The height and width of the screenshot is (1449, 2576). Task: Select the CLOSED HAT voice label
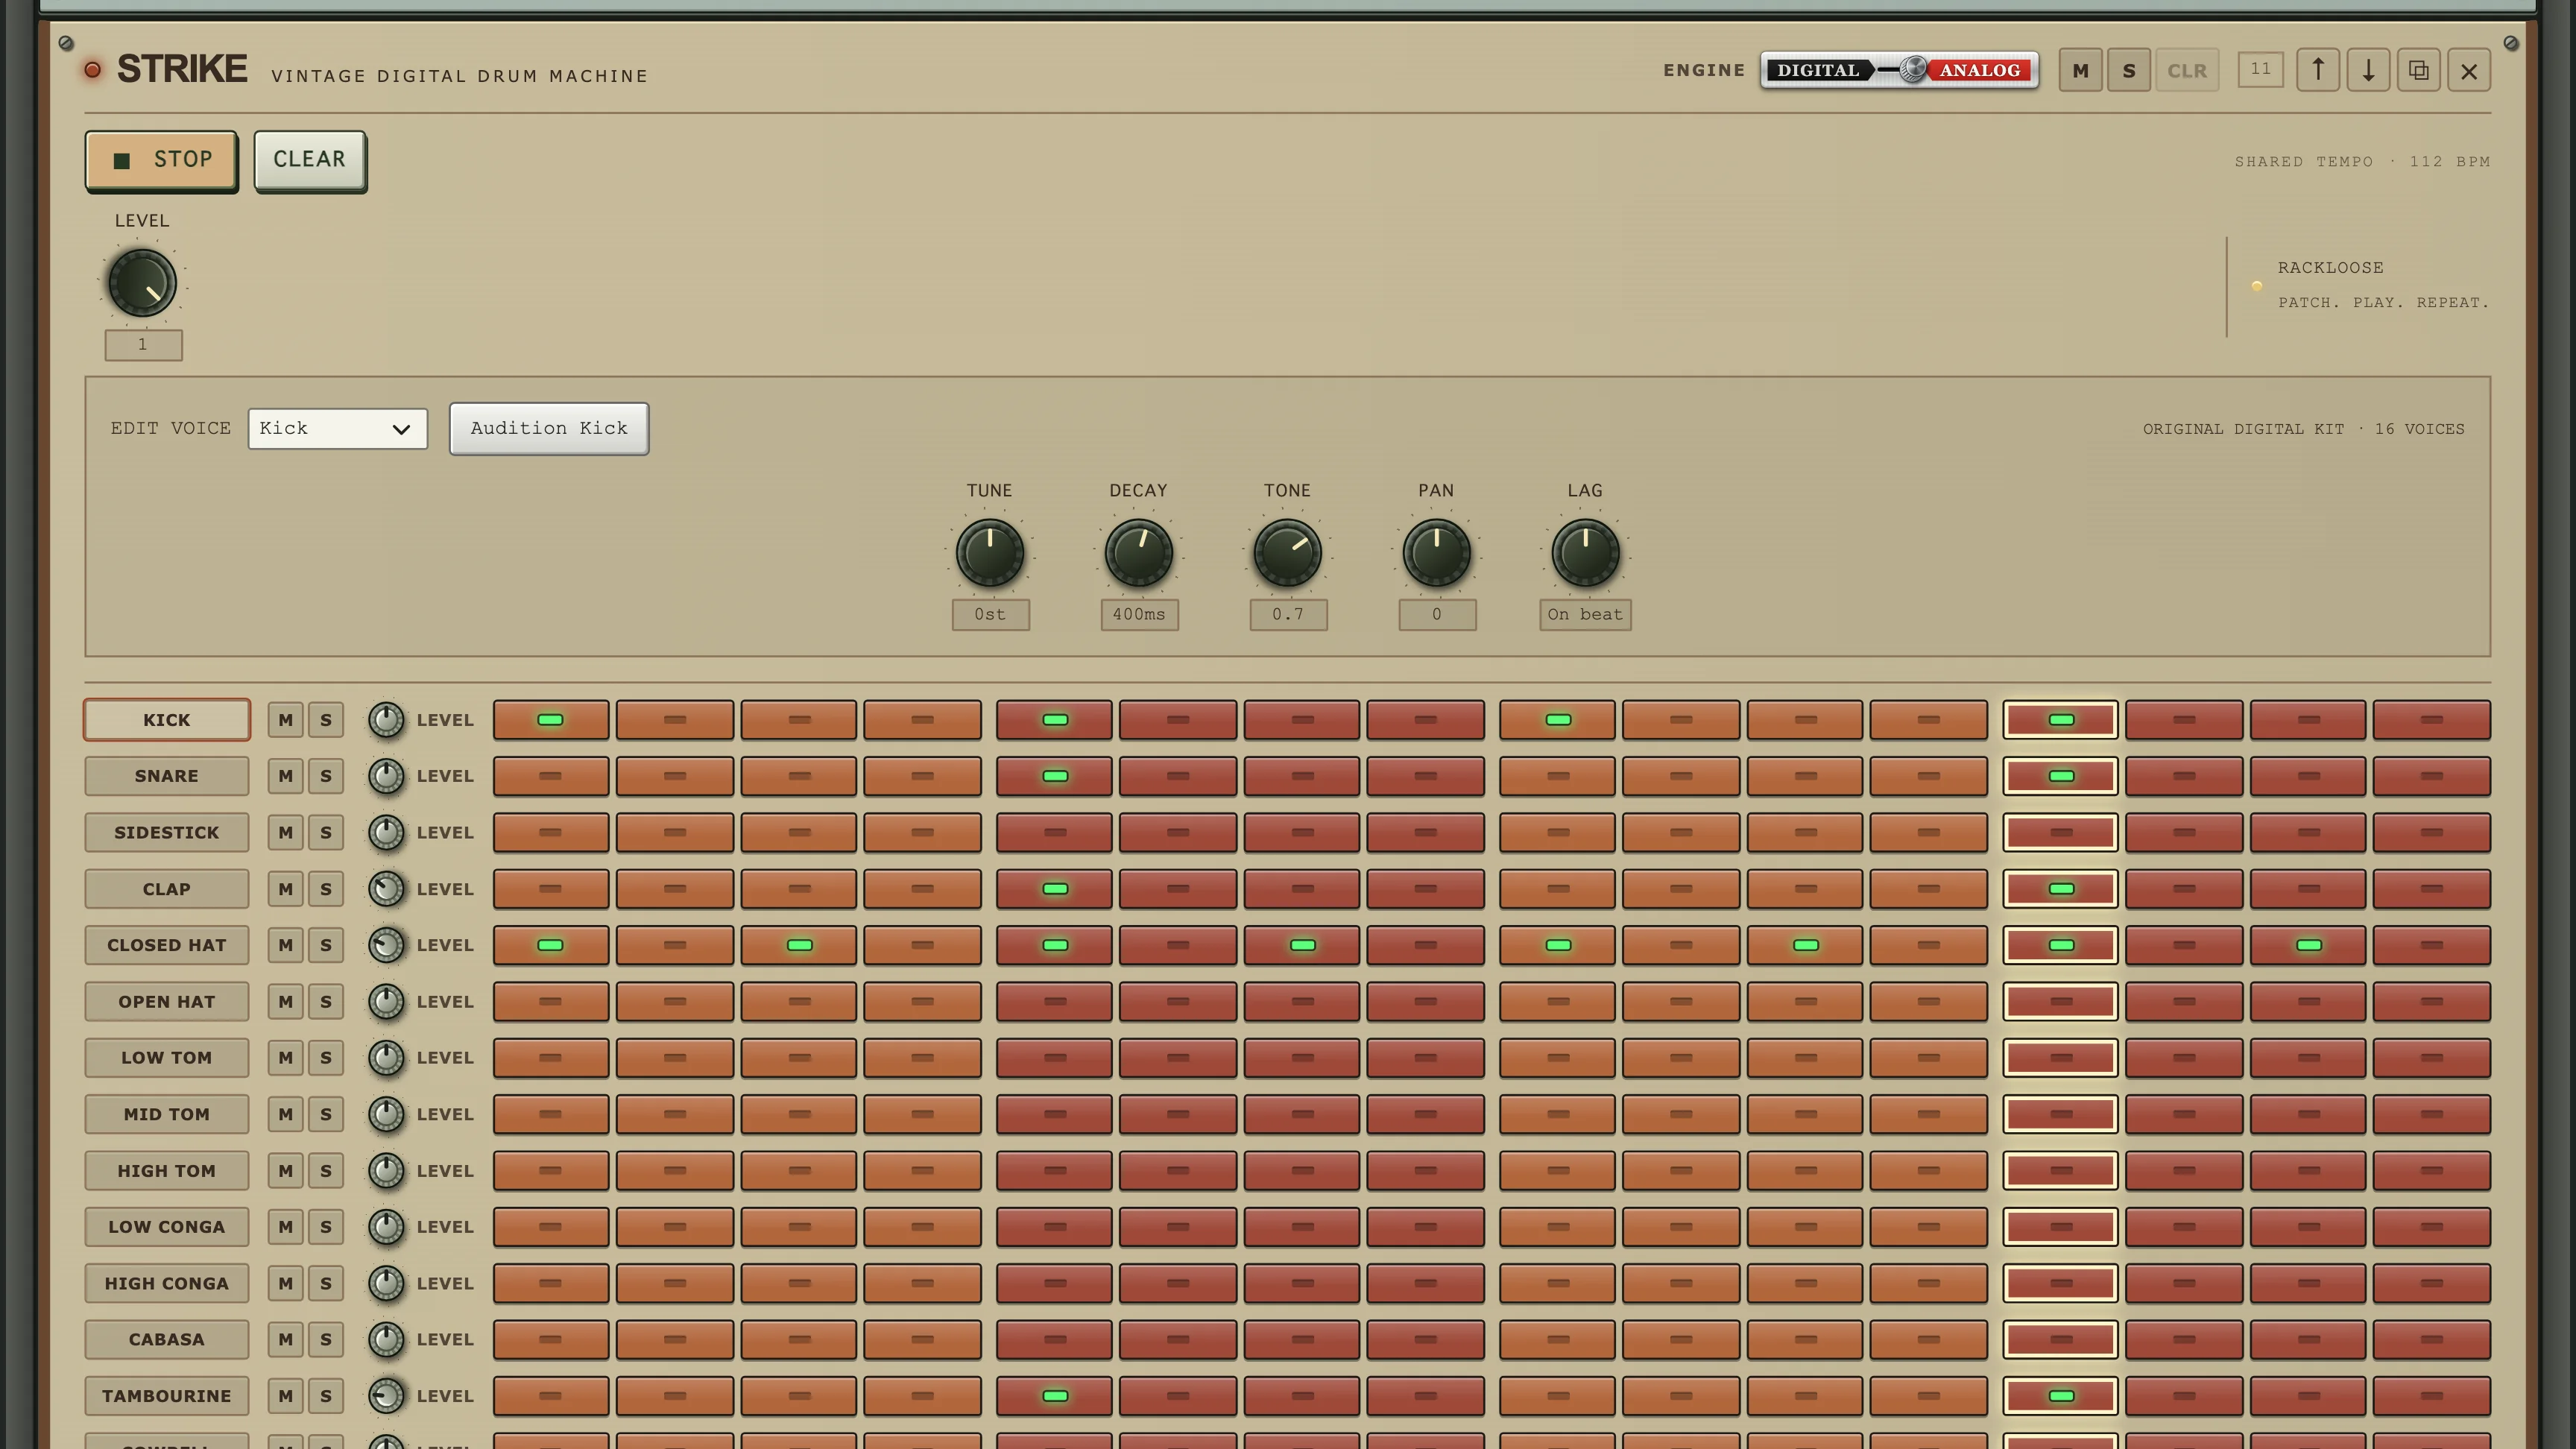point(167,945)
